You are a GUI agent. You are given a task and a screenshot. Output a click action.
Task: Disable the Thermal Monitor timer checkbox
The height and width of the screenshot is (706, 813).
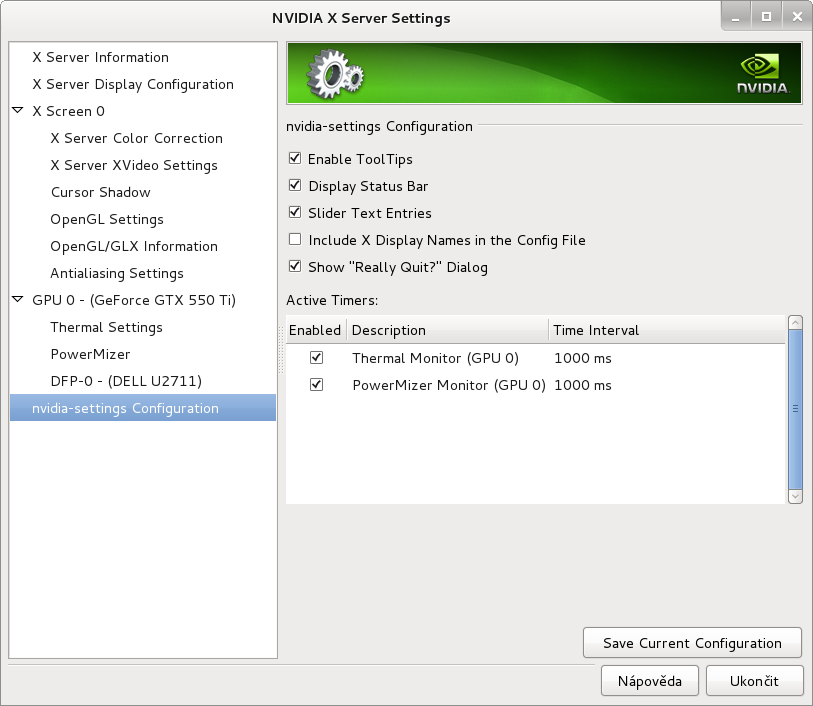click(x=316, y=358)
